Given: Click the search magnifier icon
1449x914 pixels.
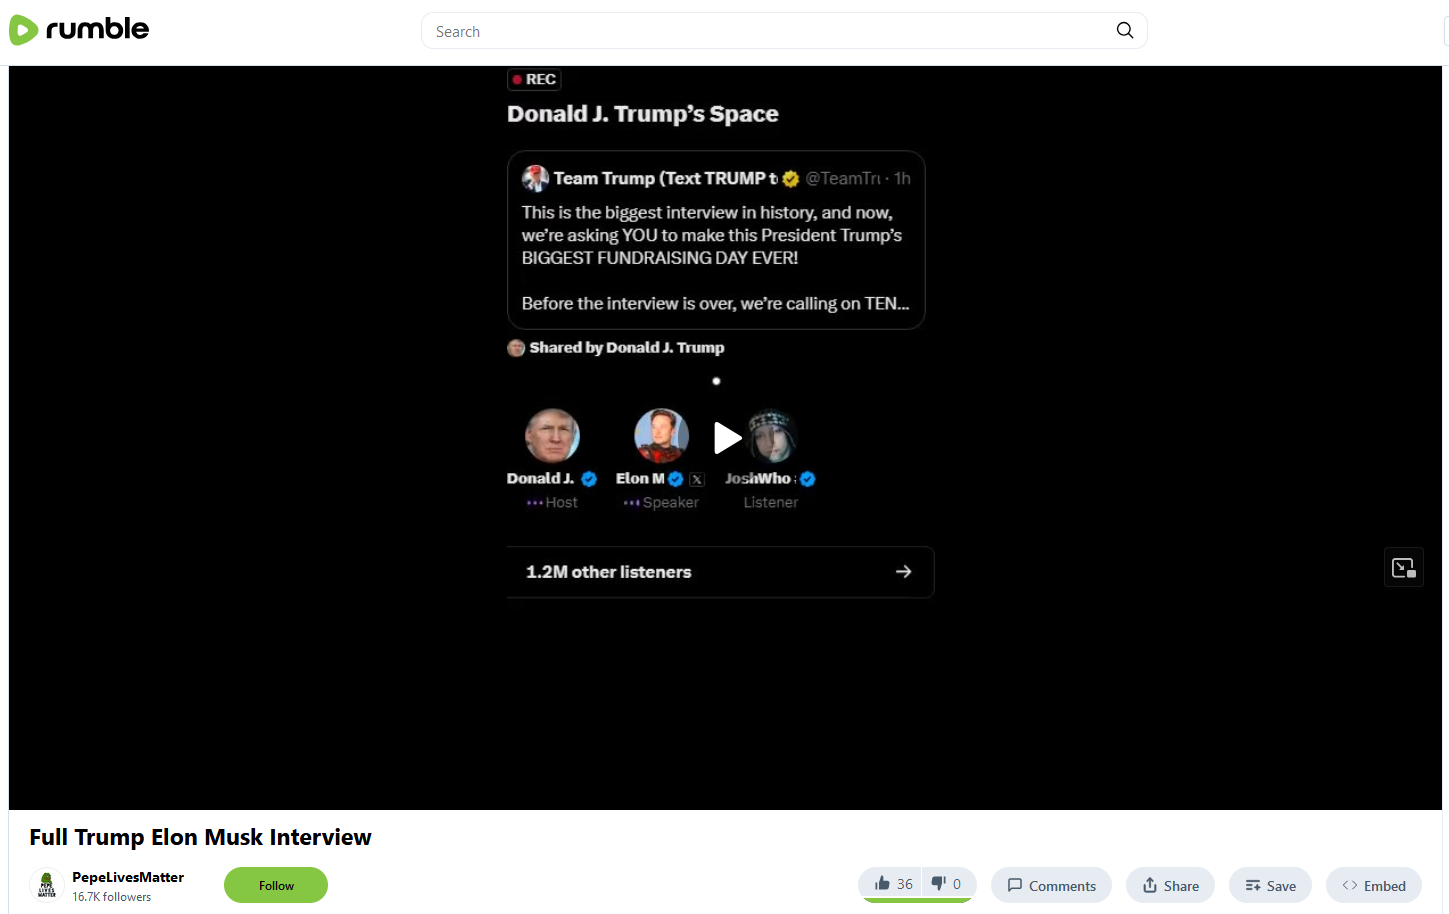Looking at the screenshot, I should 1125,30.
